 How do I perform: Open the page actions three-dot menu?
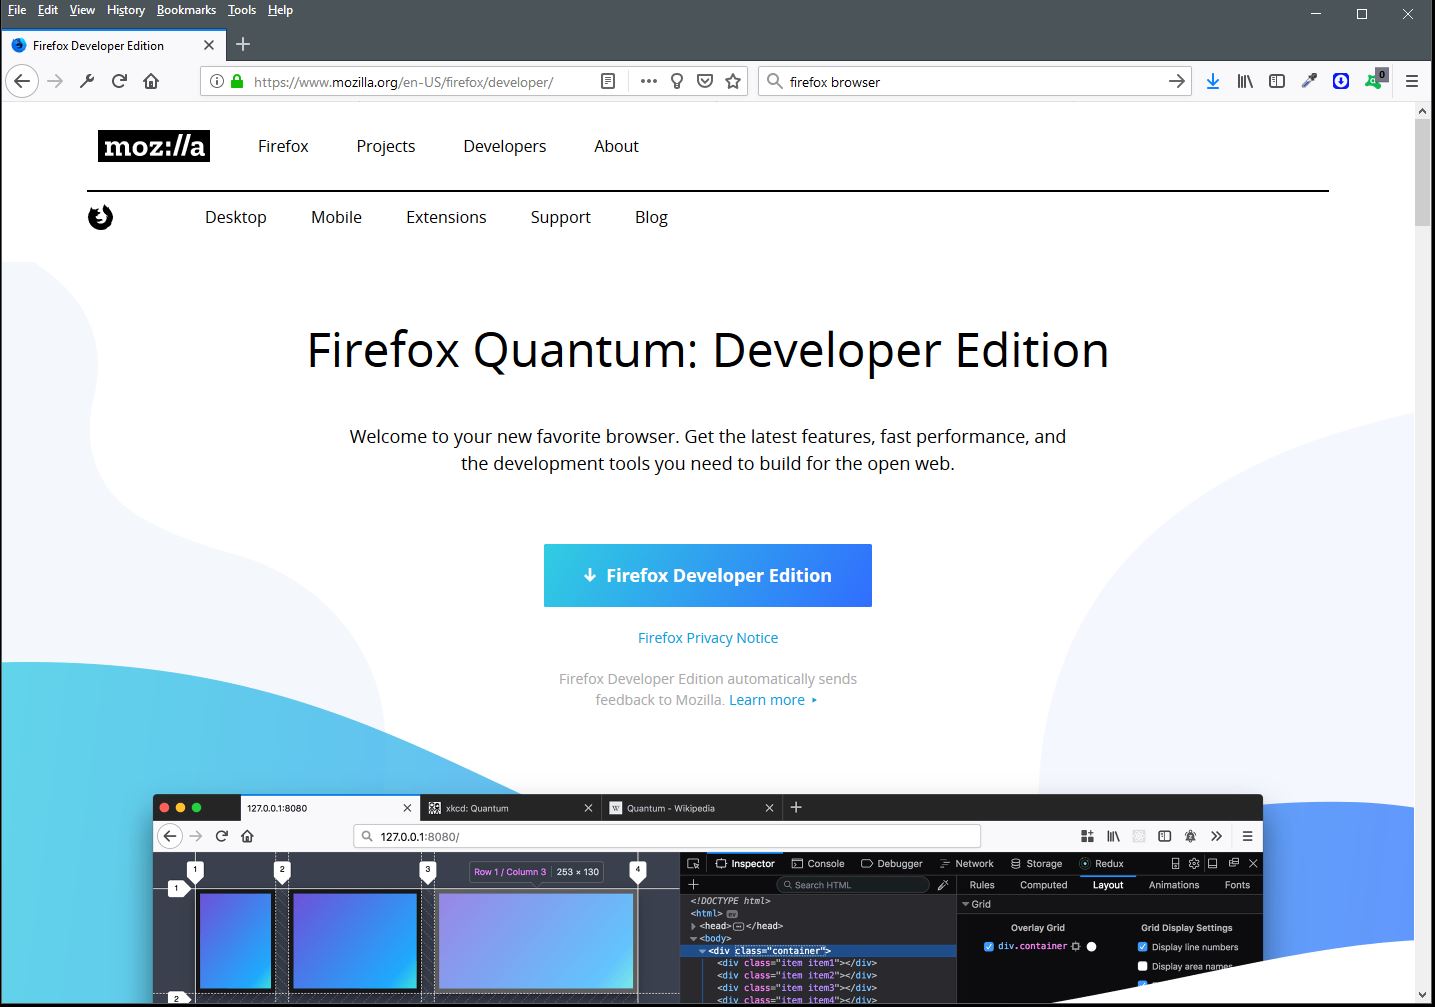tap(649, 82)
